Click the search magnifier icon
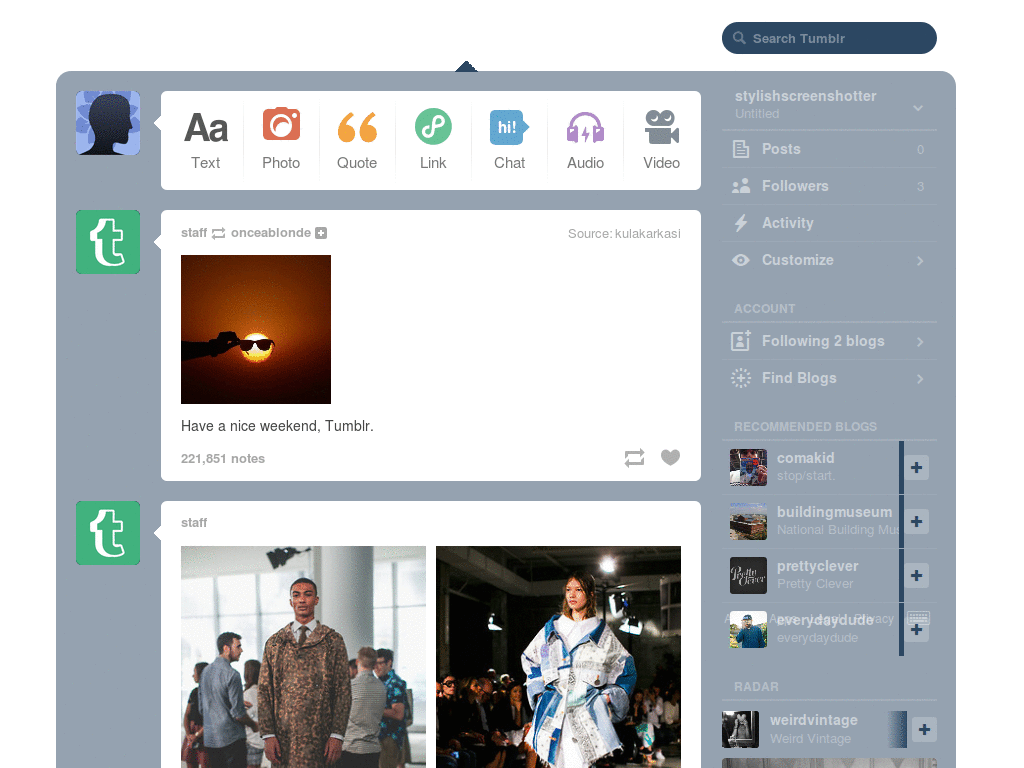 pyautogui.click(x=739, y=38)
